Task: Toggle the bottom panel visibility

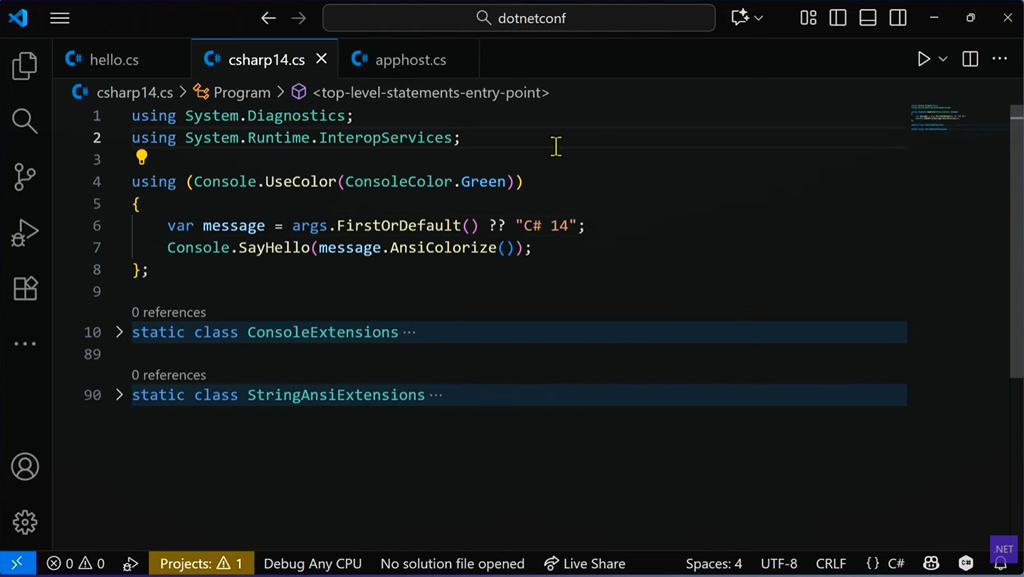Action: (x=868, y=18)
